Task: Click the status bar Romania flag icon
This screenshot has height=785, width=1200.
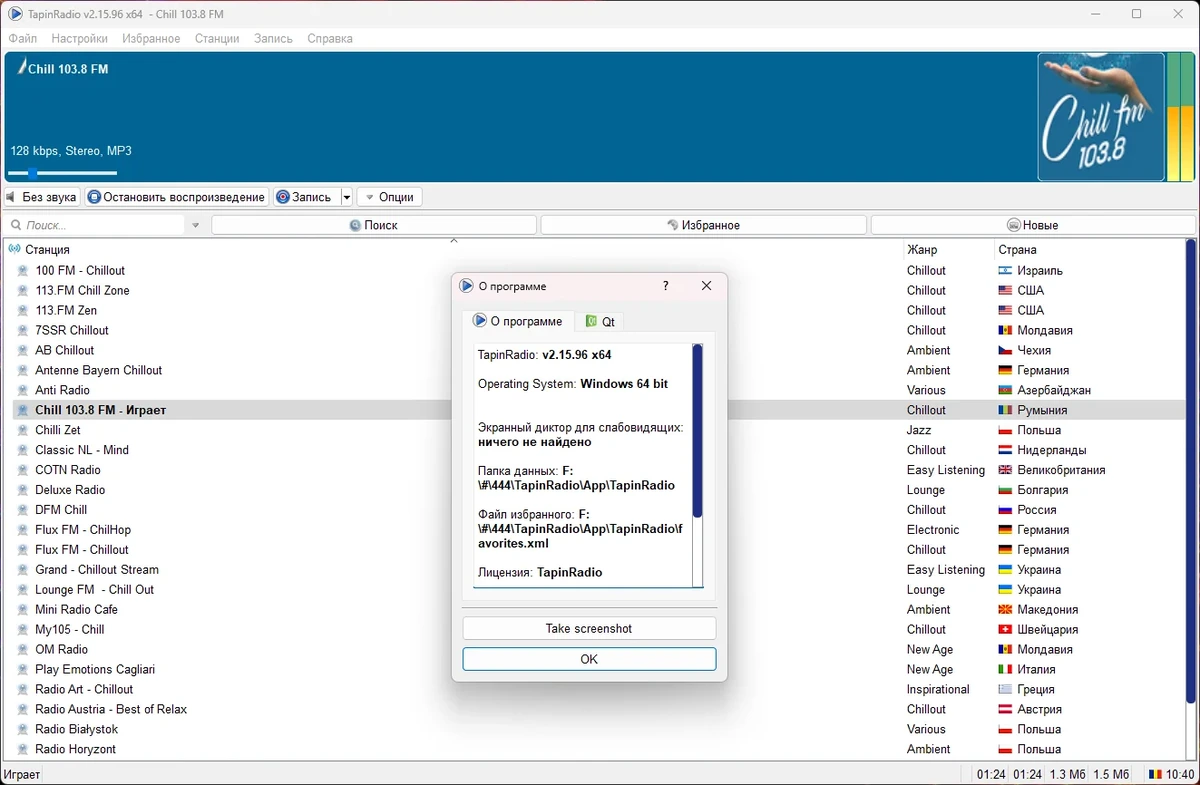Action: tap(1155, 774)
